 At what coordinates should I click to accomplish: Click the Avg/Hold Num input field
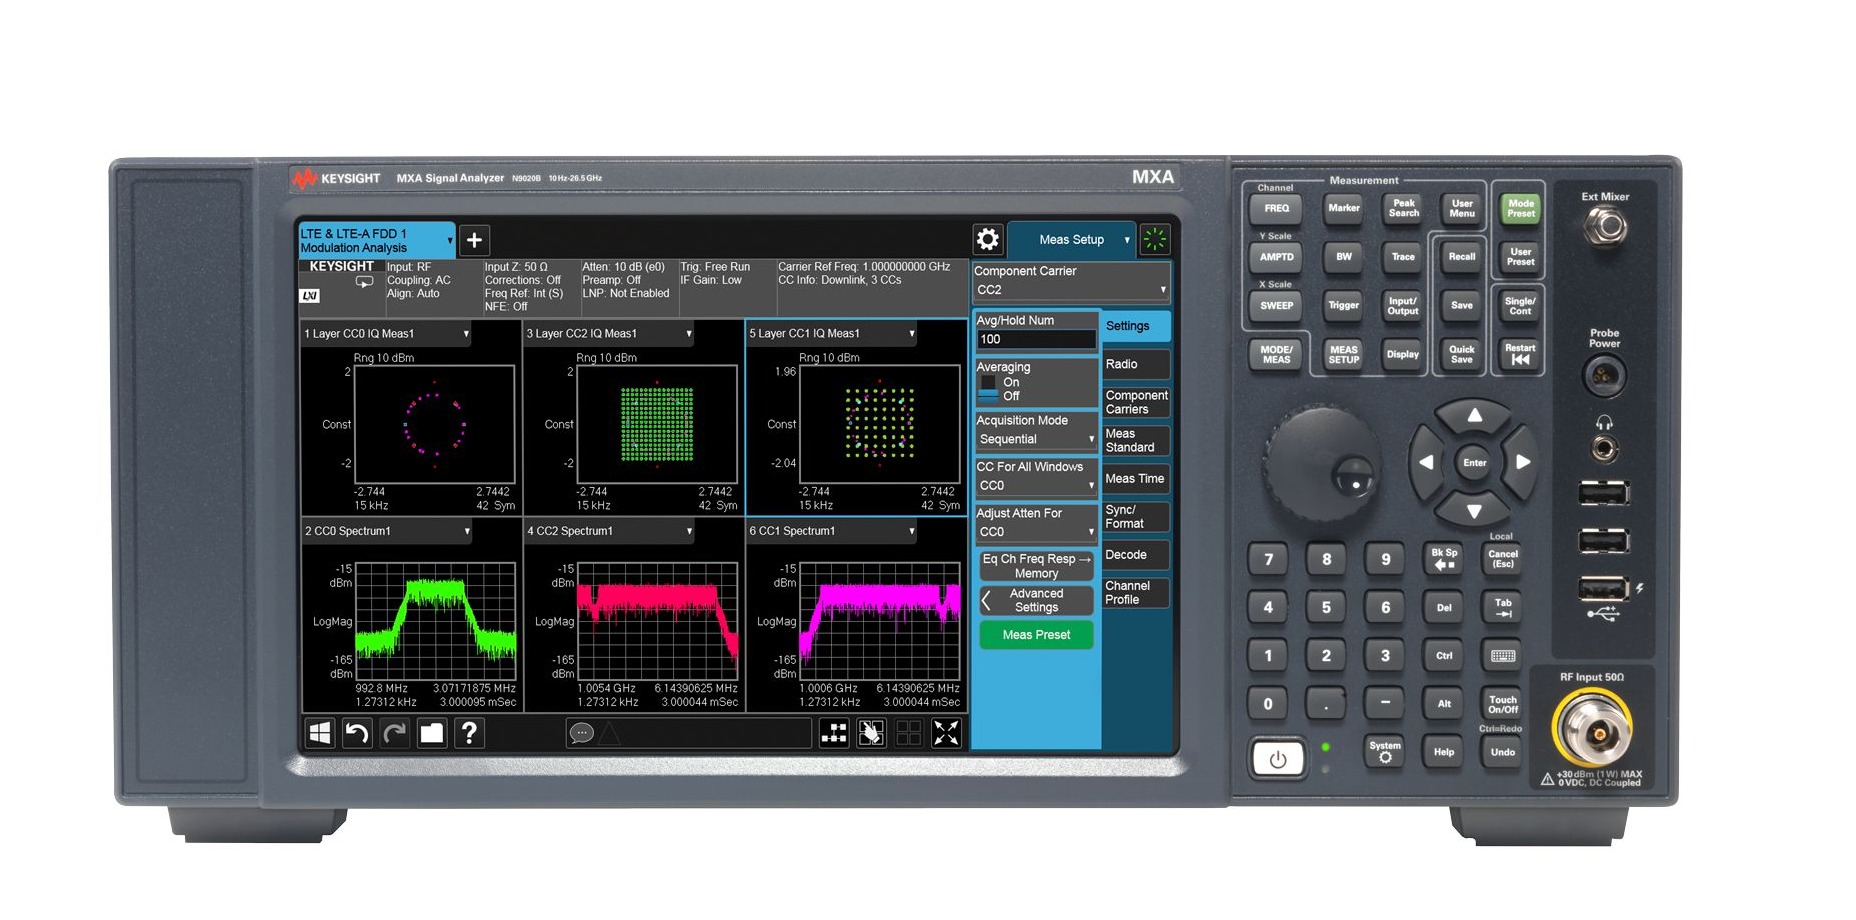pyautogui.click(x=1035, y=340)
